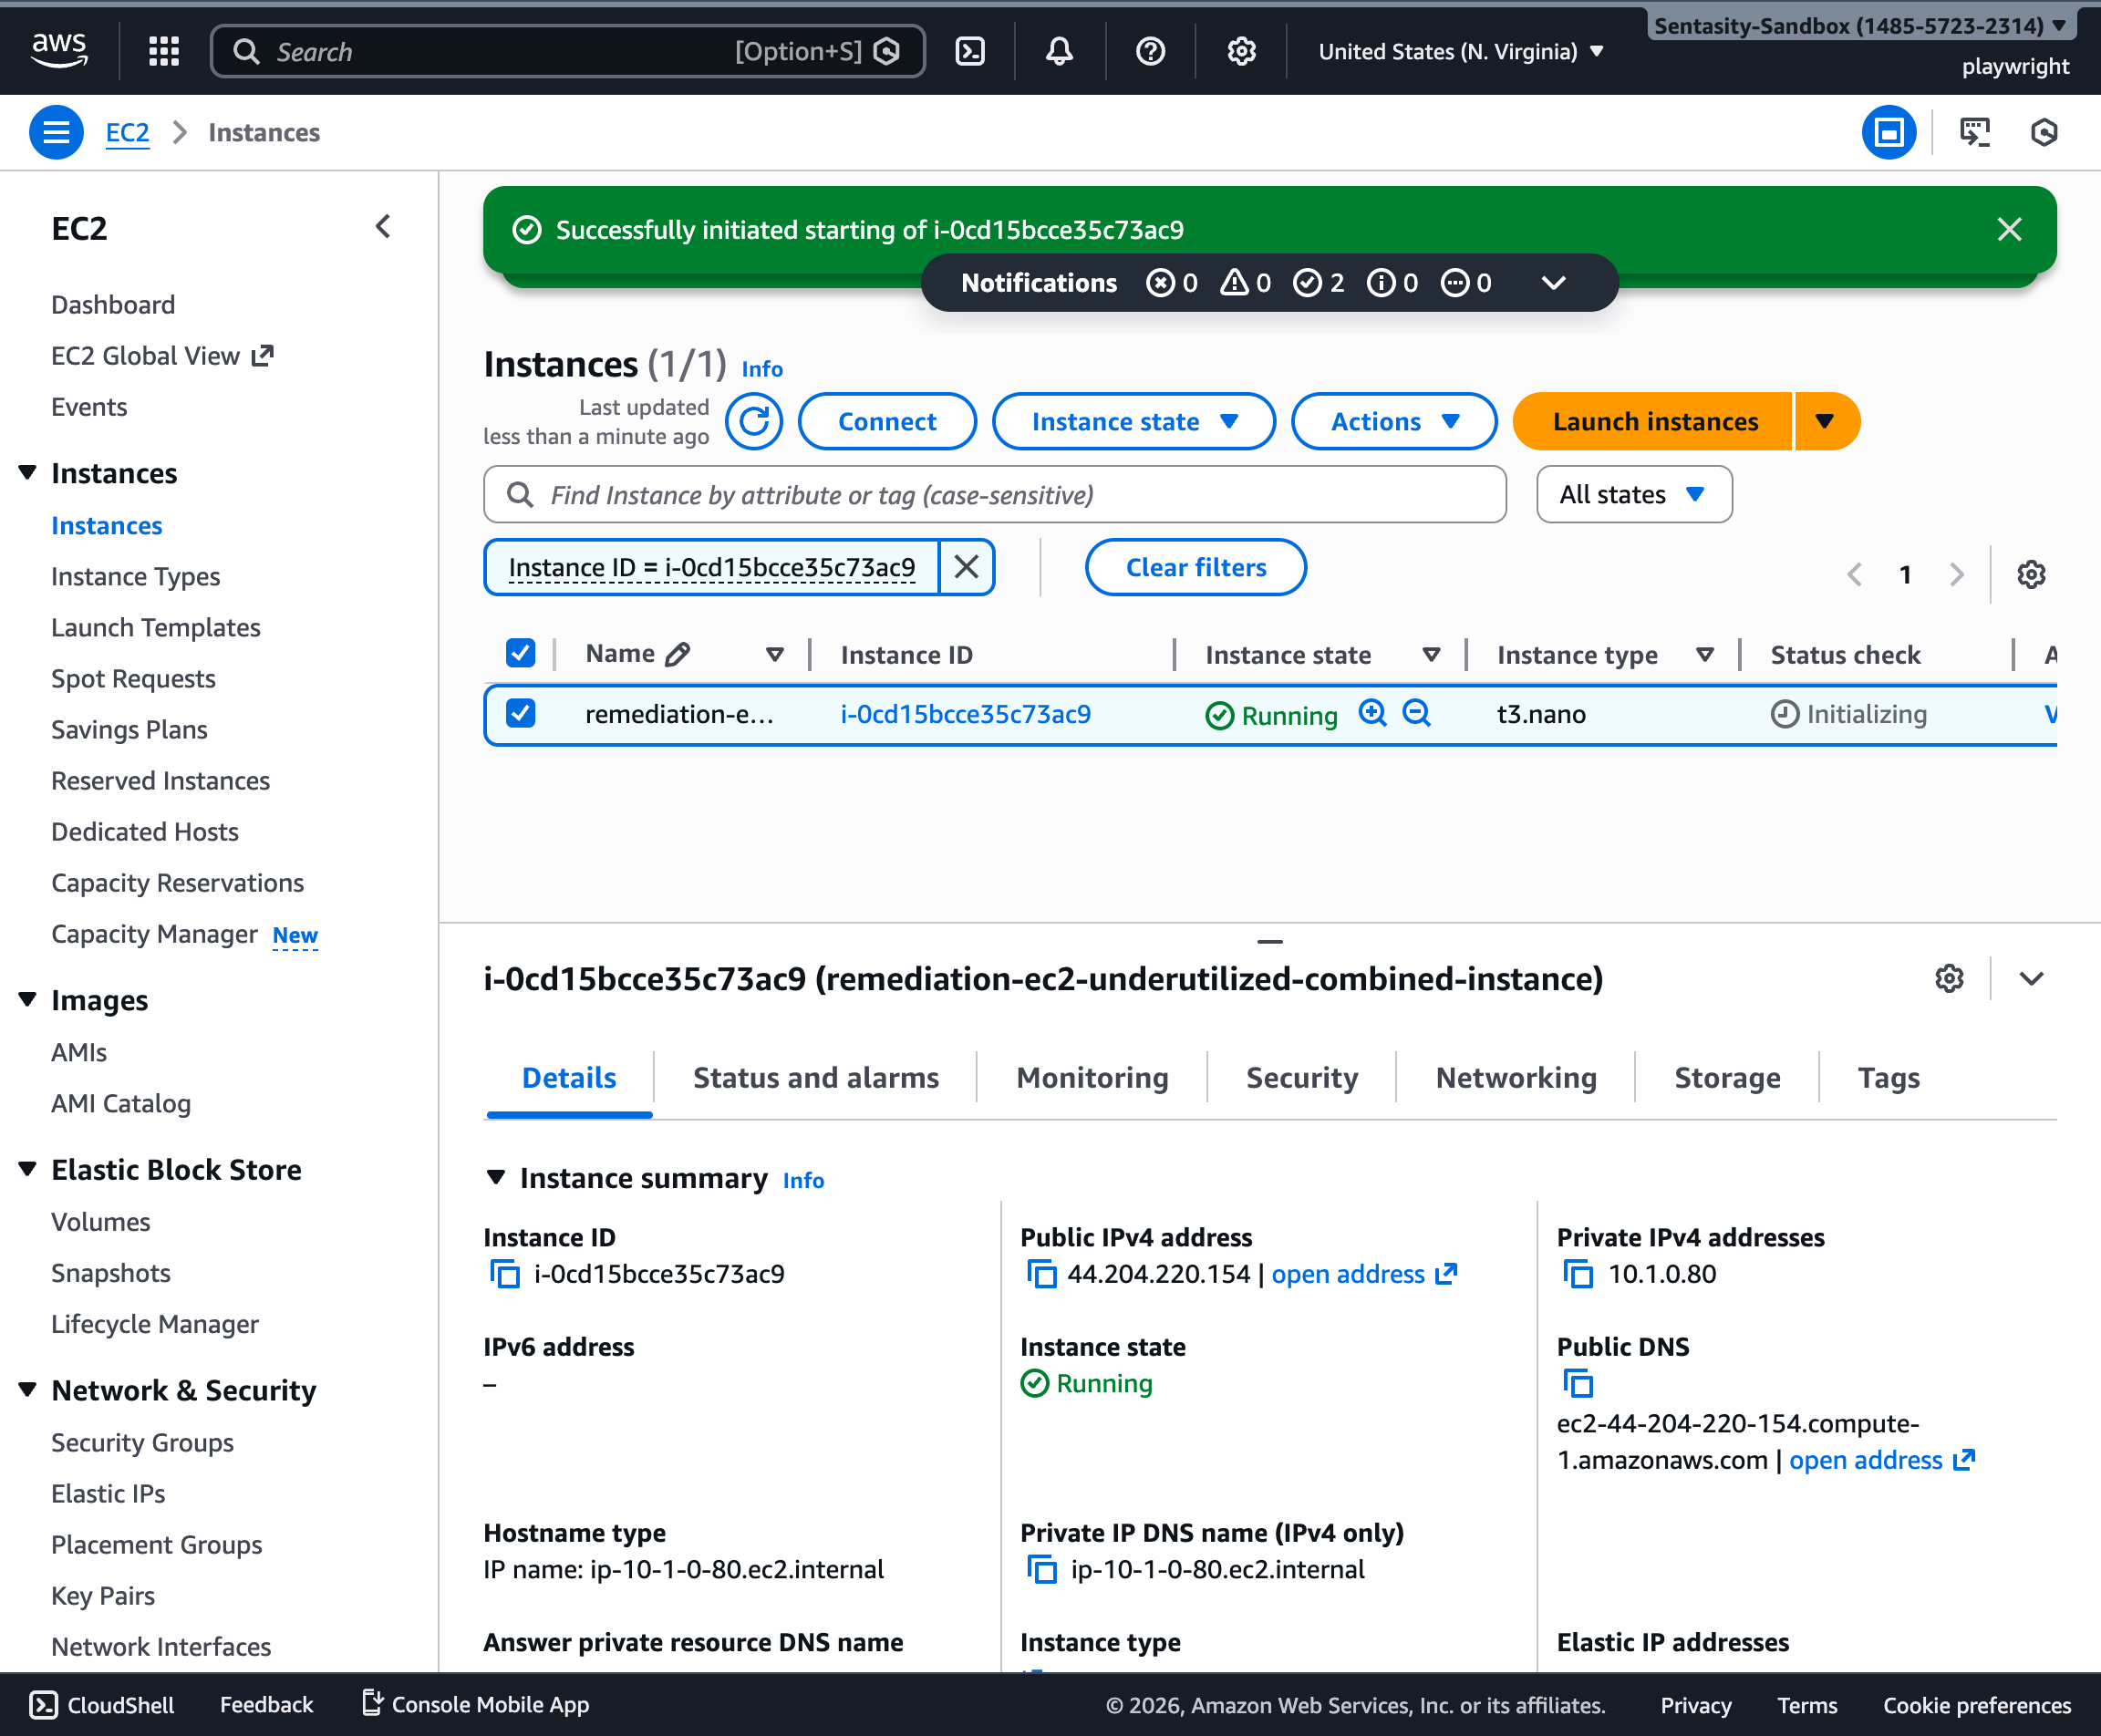Click the Clear filters button

1195,567
